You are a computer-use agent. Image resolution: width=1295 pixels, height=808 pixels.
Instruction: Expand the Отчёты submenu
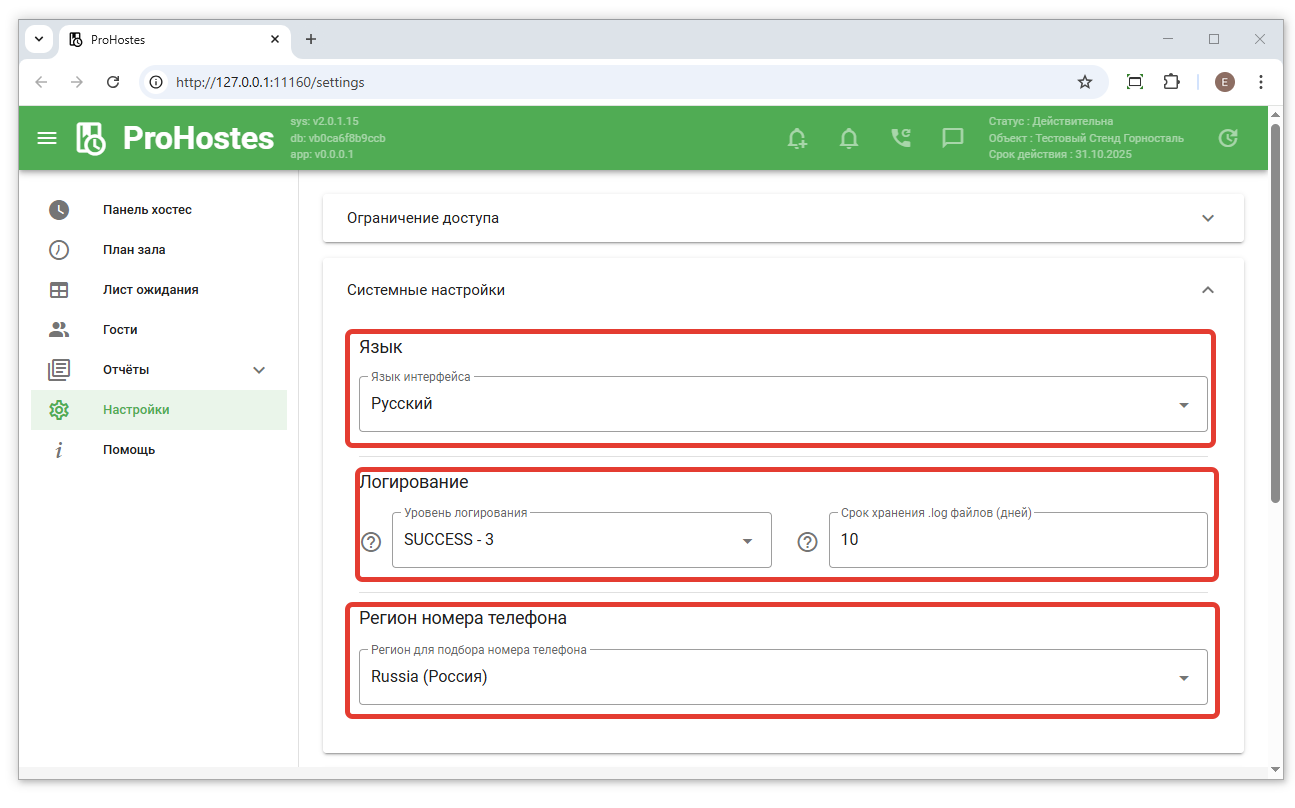(259, 370)
